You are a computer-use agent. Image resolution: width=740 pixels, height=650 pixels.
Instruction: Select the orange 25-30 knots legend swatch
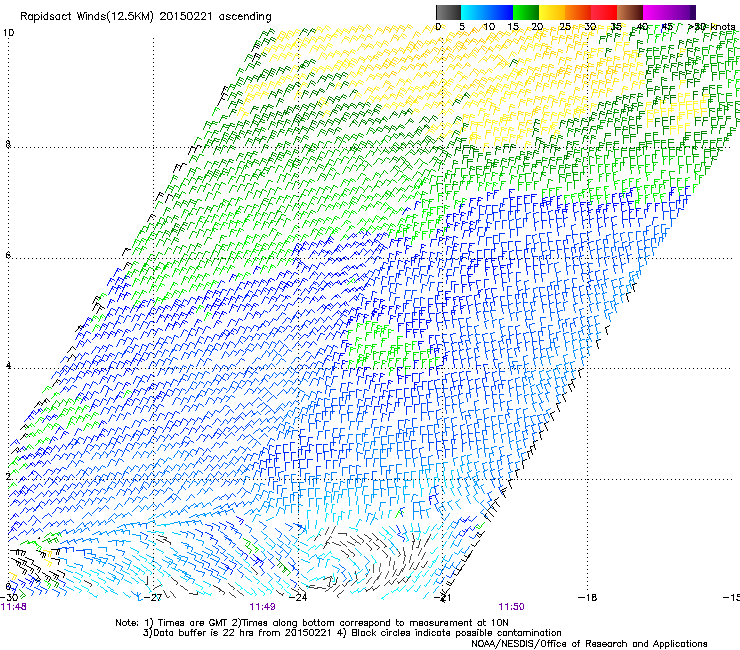(x=578, y=12)
